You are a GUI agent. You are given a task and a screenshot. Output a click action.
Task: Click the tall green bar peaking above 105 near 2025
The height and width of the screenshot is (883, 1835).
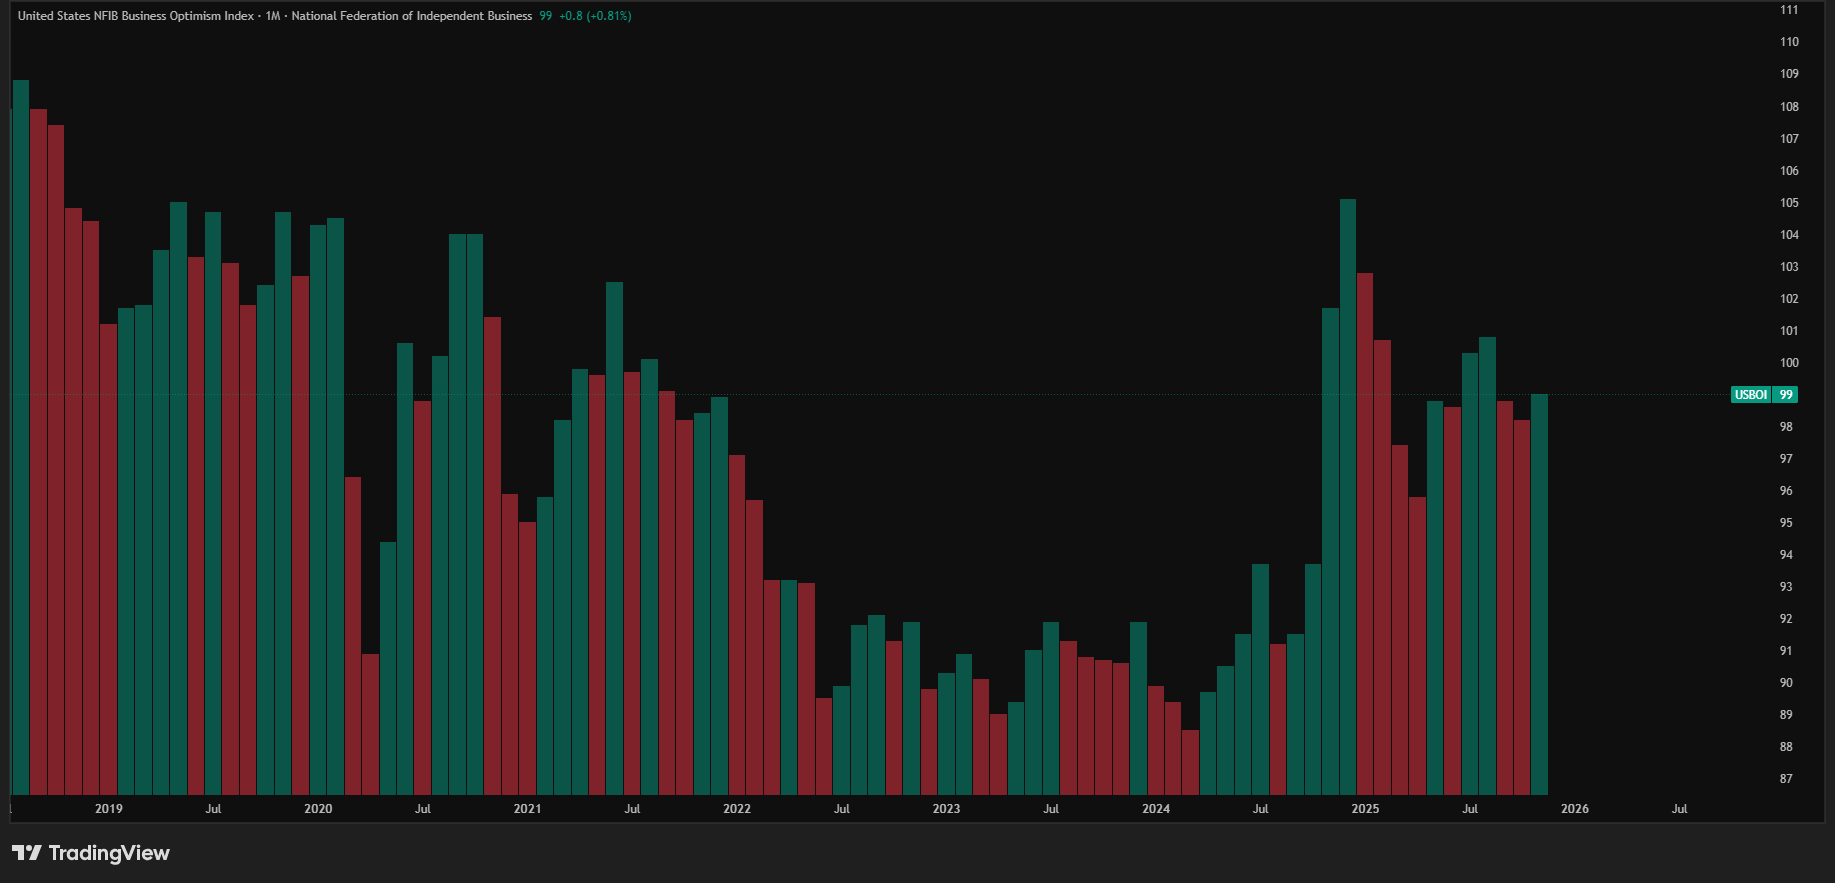pos(1348,500)
